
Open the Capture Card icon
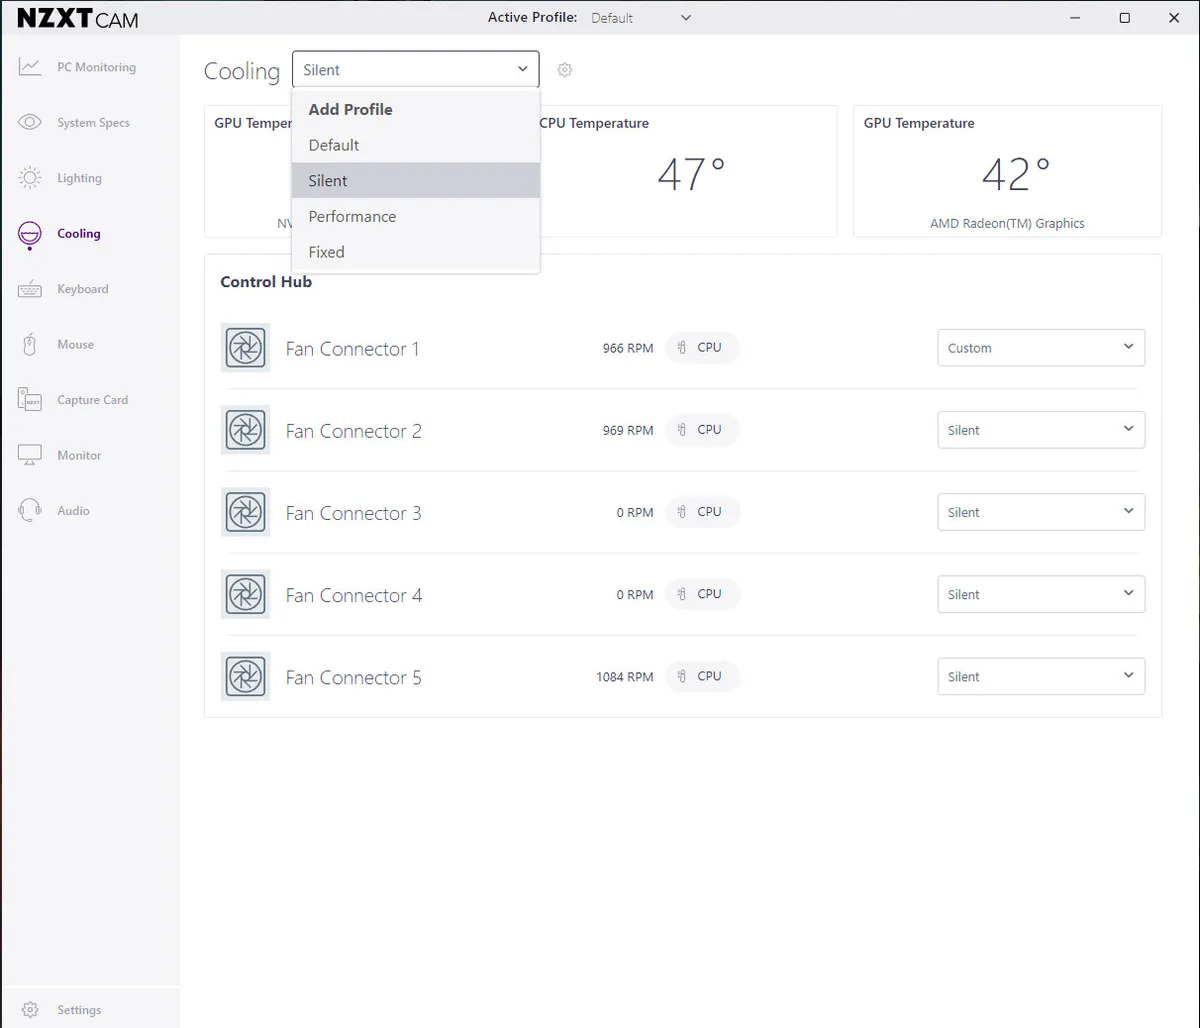[30, 400]
